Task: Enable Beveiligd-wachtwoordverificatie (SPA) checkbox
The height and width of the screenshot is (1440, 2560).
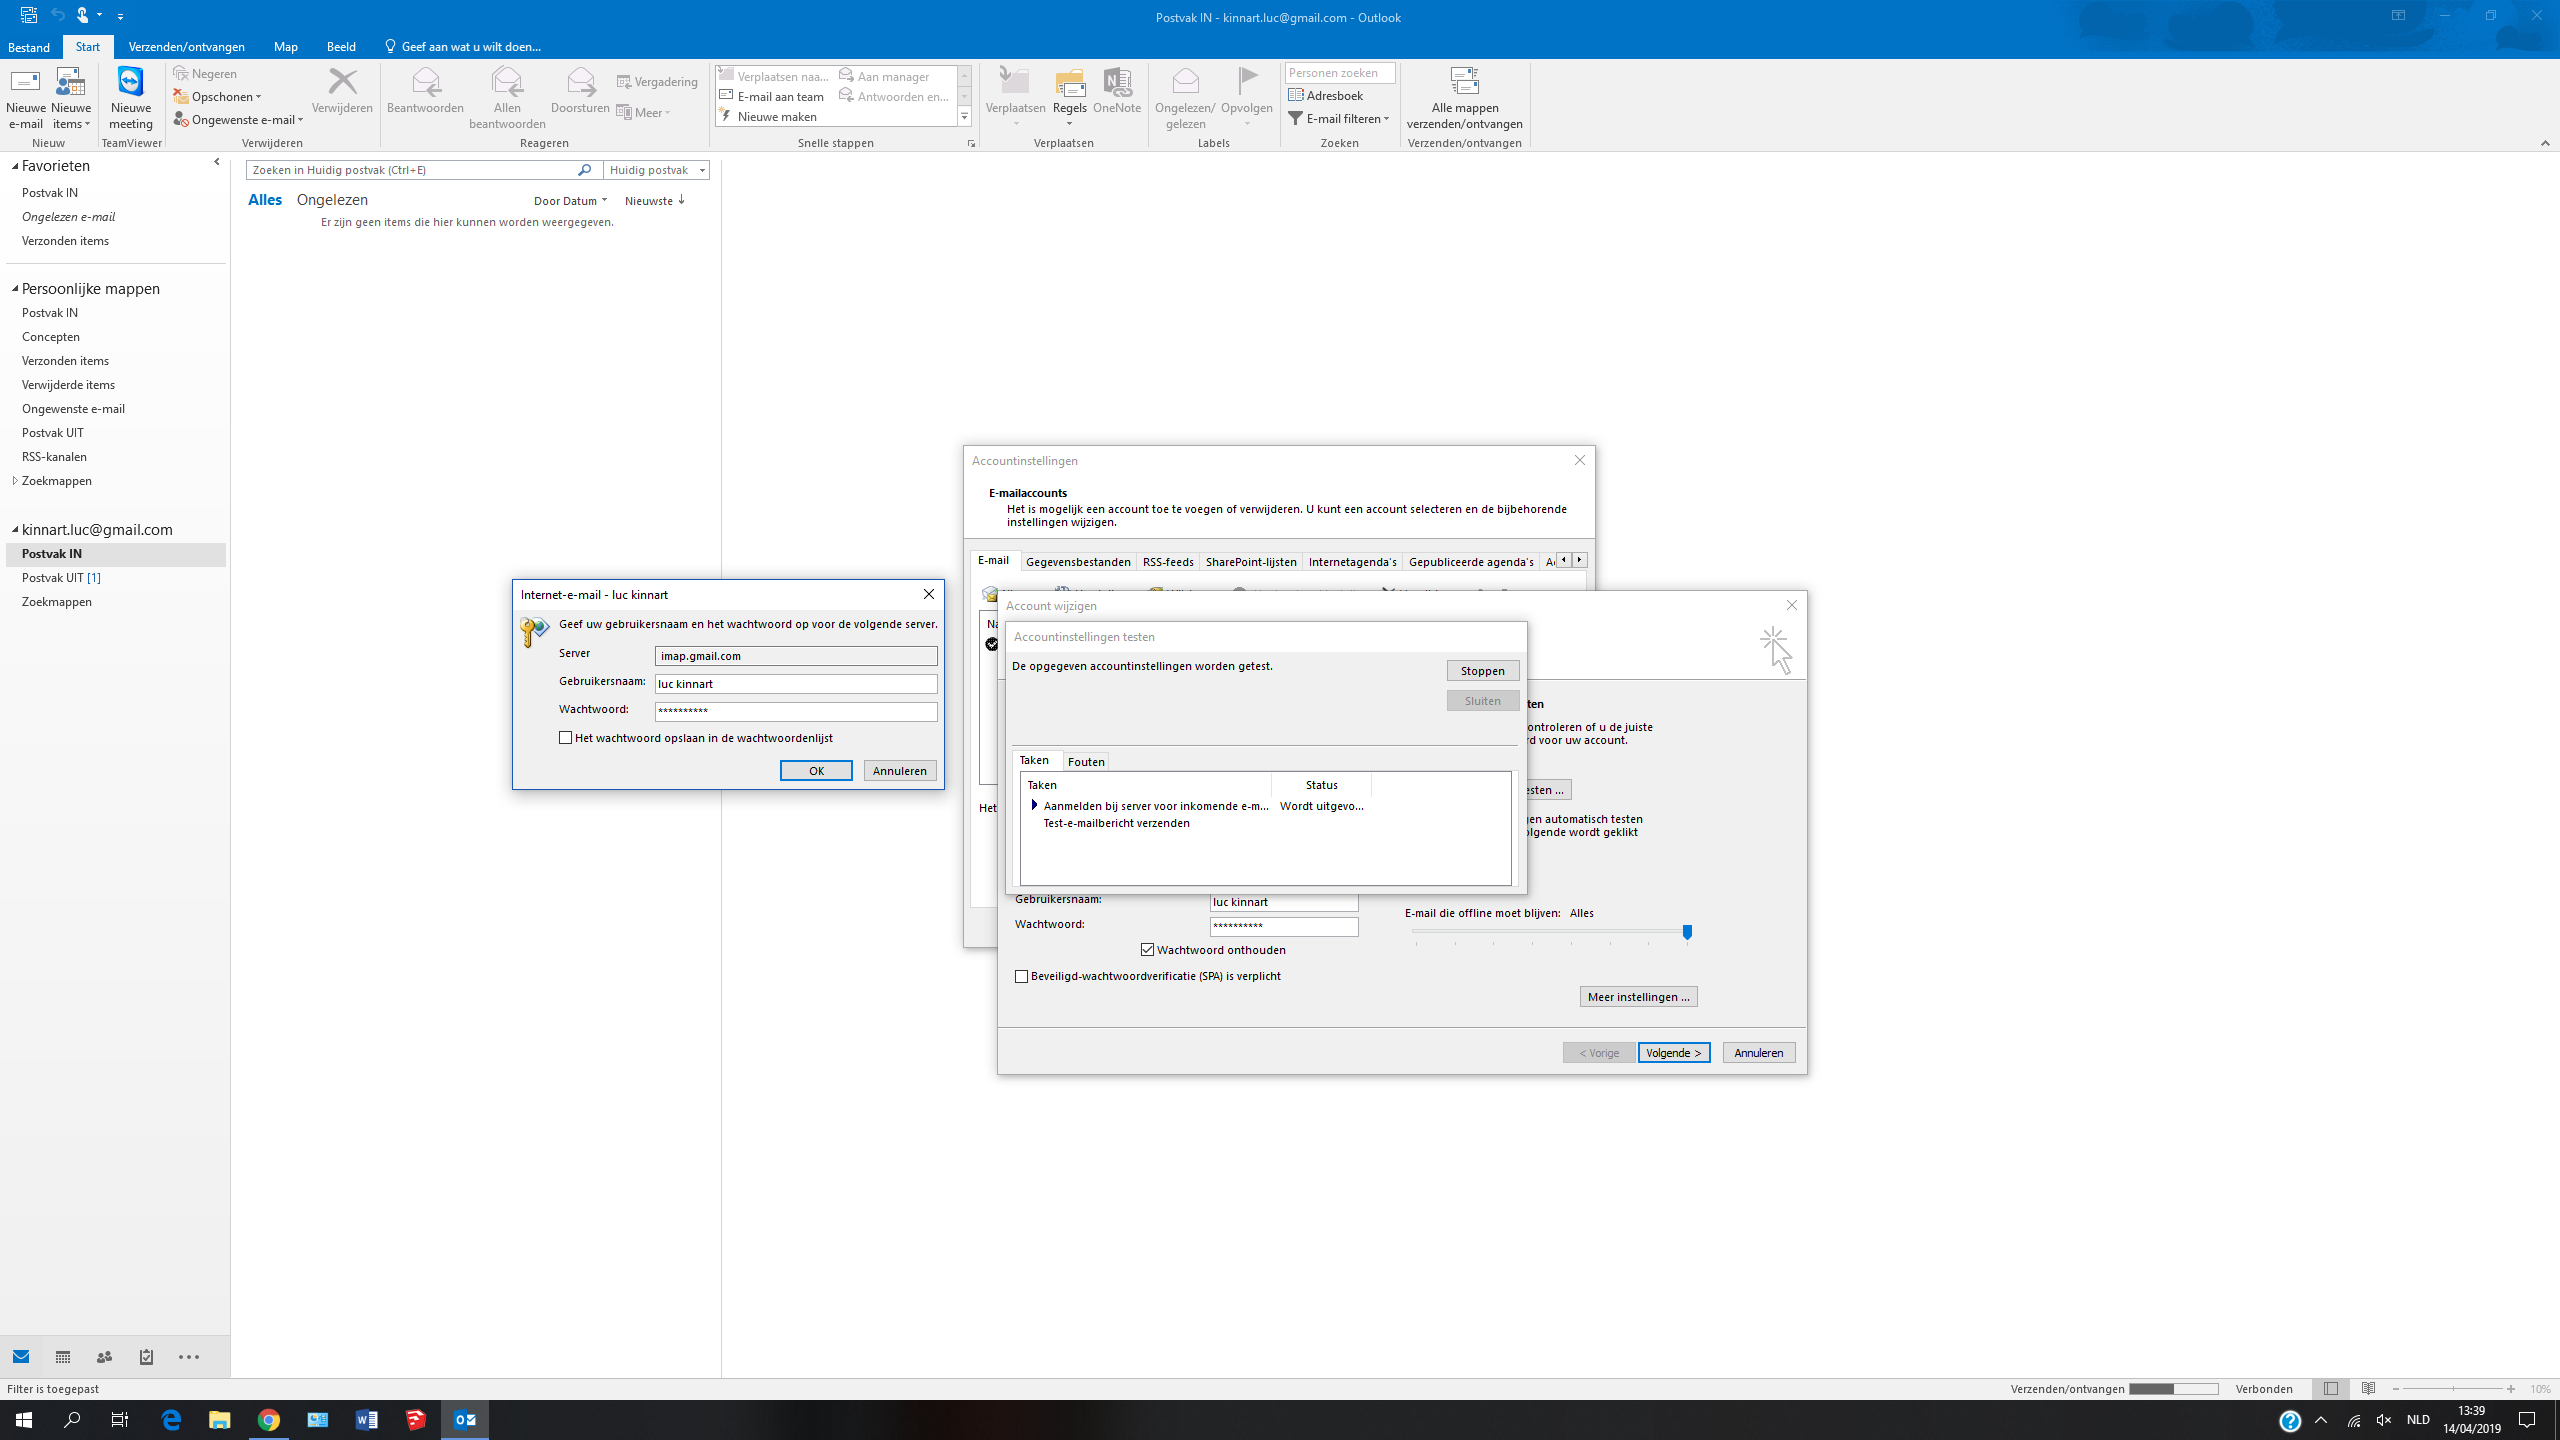Action: [1021, 976]
